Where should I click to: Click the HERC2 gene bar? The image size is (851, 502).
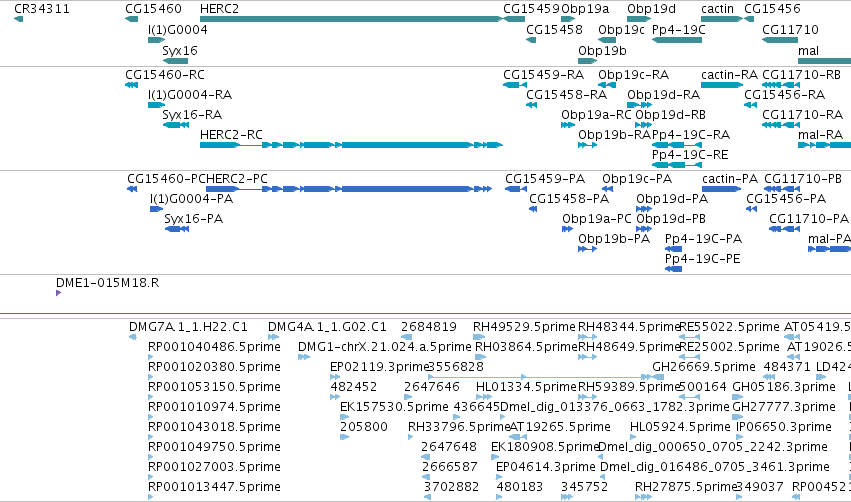point(352,19)
